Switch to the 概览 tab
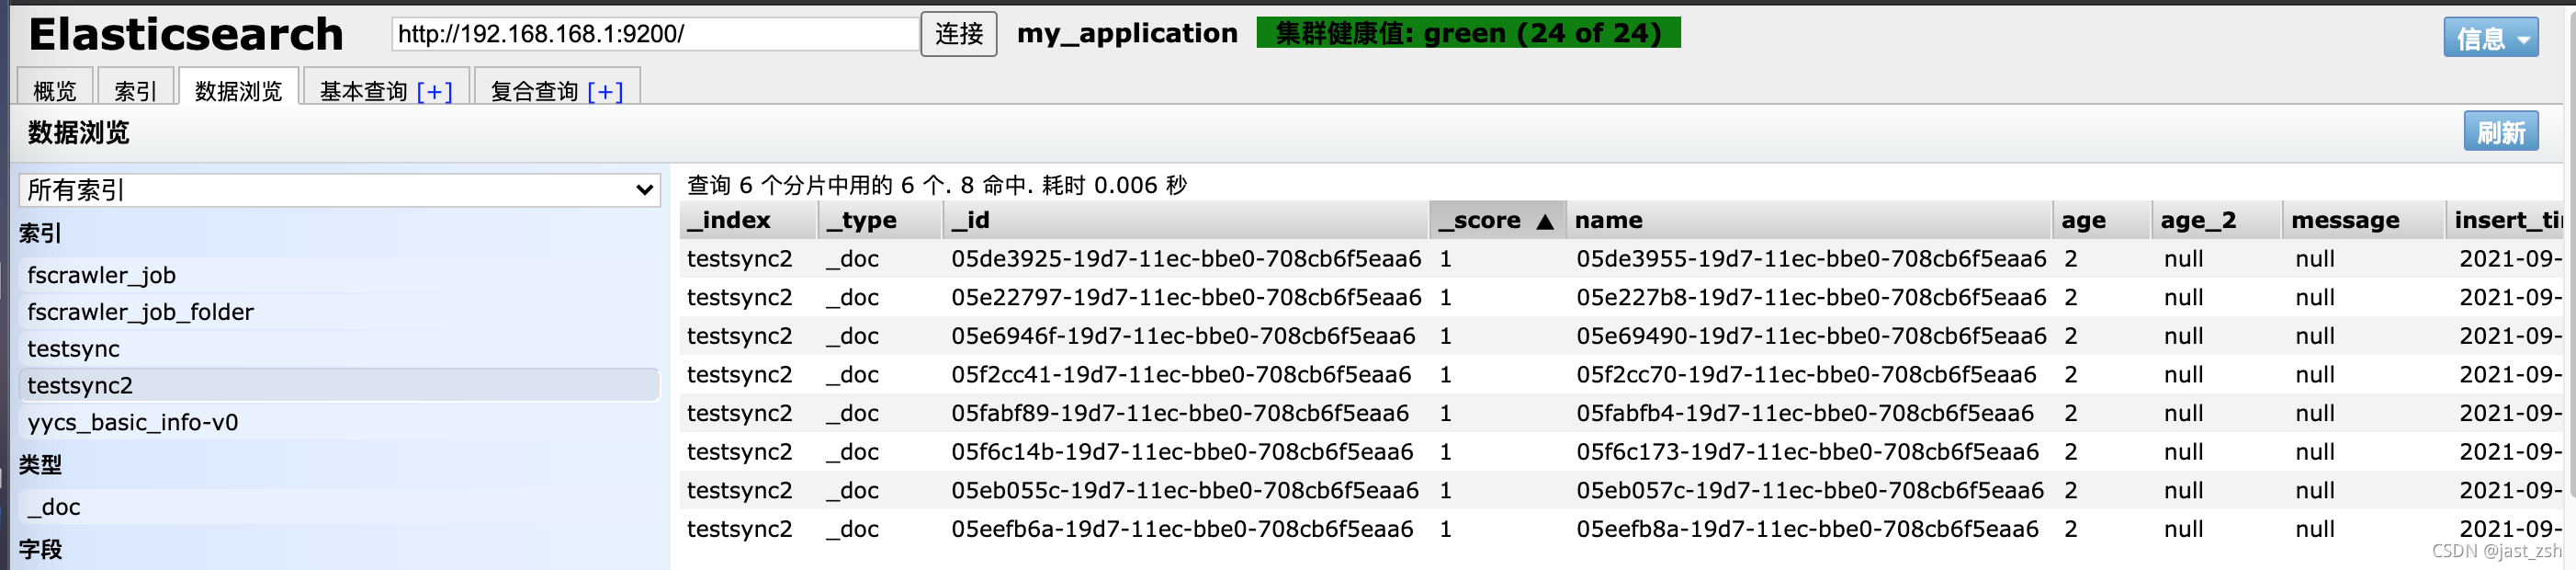Viewport: 2576px width, 570px height. pyautogui.click(x=55, y=91)
